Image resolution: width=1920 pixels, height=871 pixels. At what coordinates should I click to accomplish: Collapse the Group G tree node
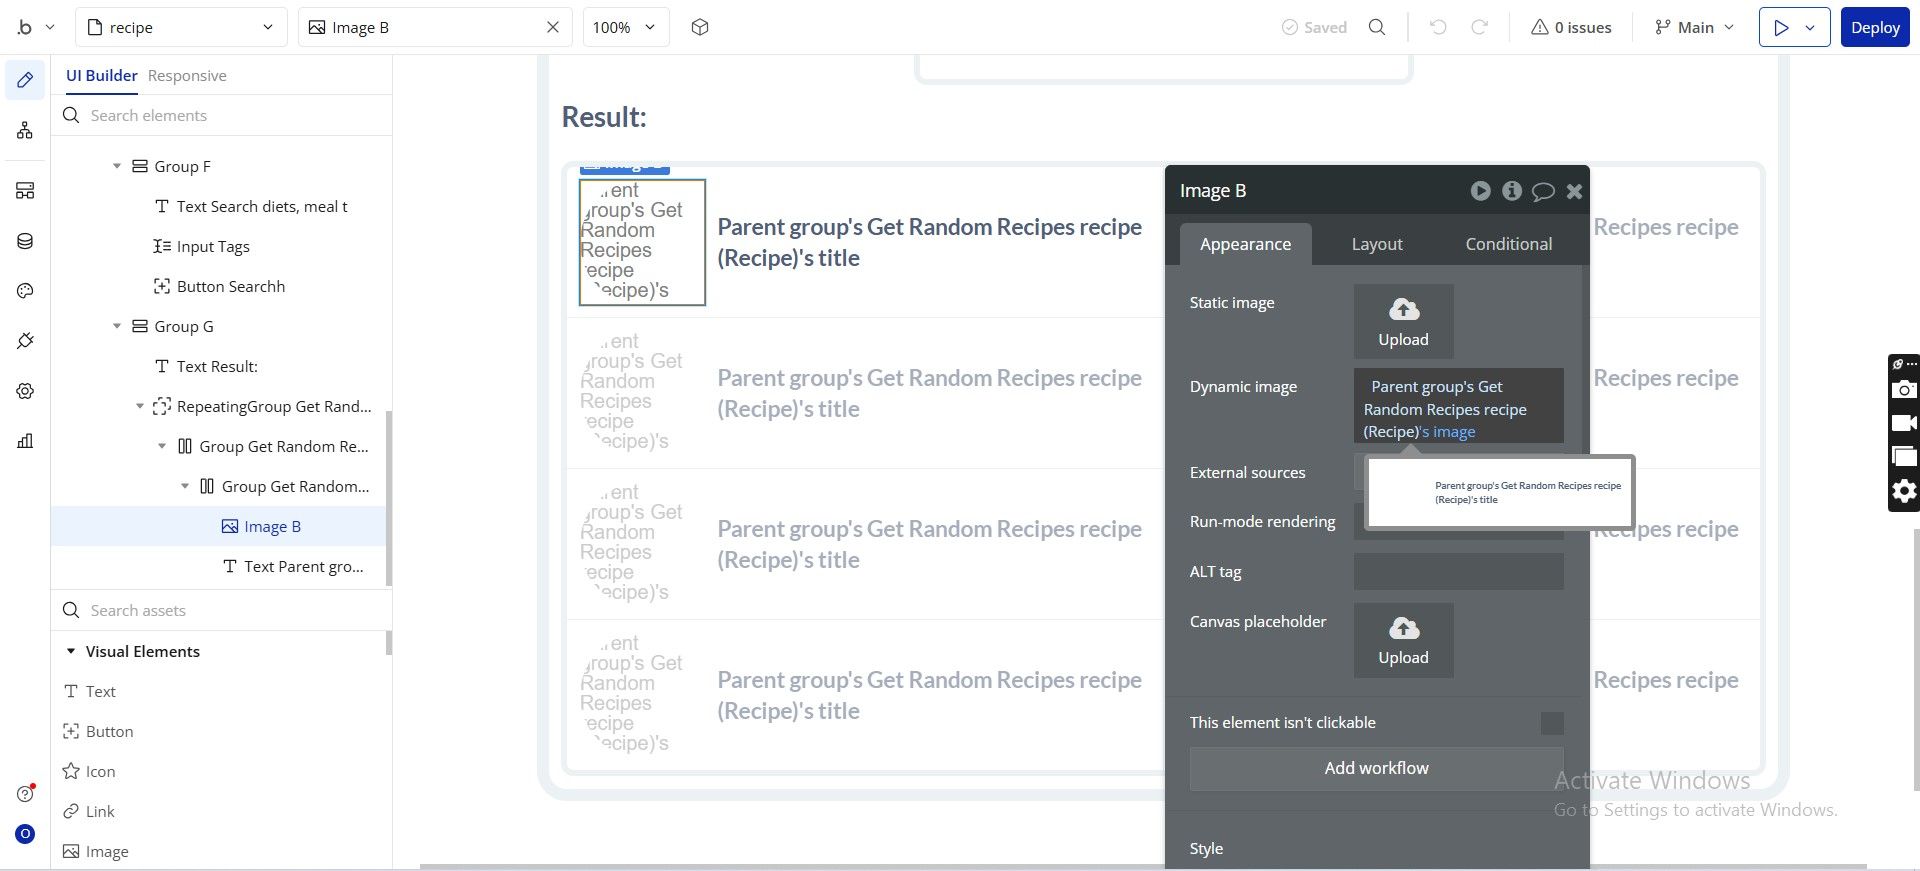click(x=117, y=326)
